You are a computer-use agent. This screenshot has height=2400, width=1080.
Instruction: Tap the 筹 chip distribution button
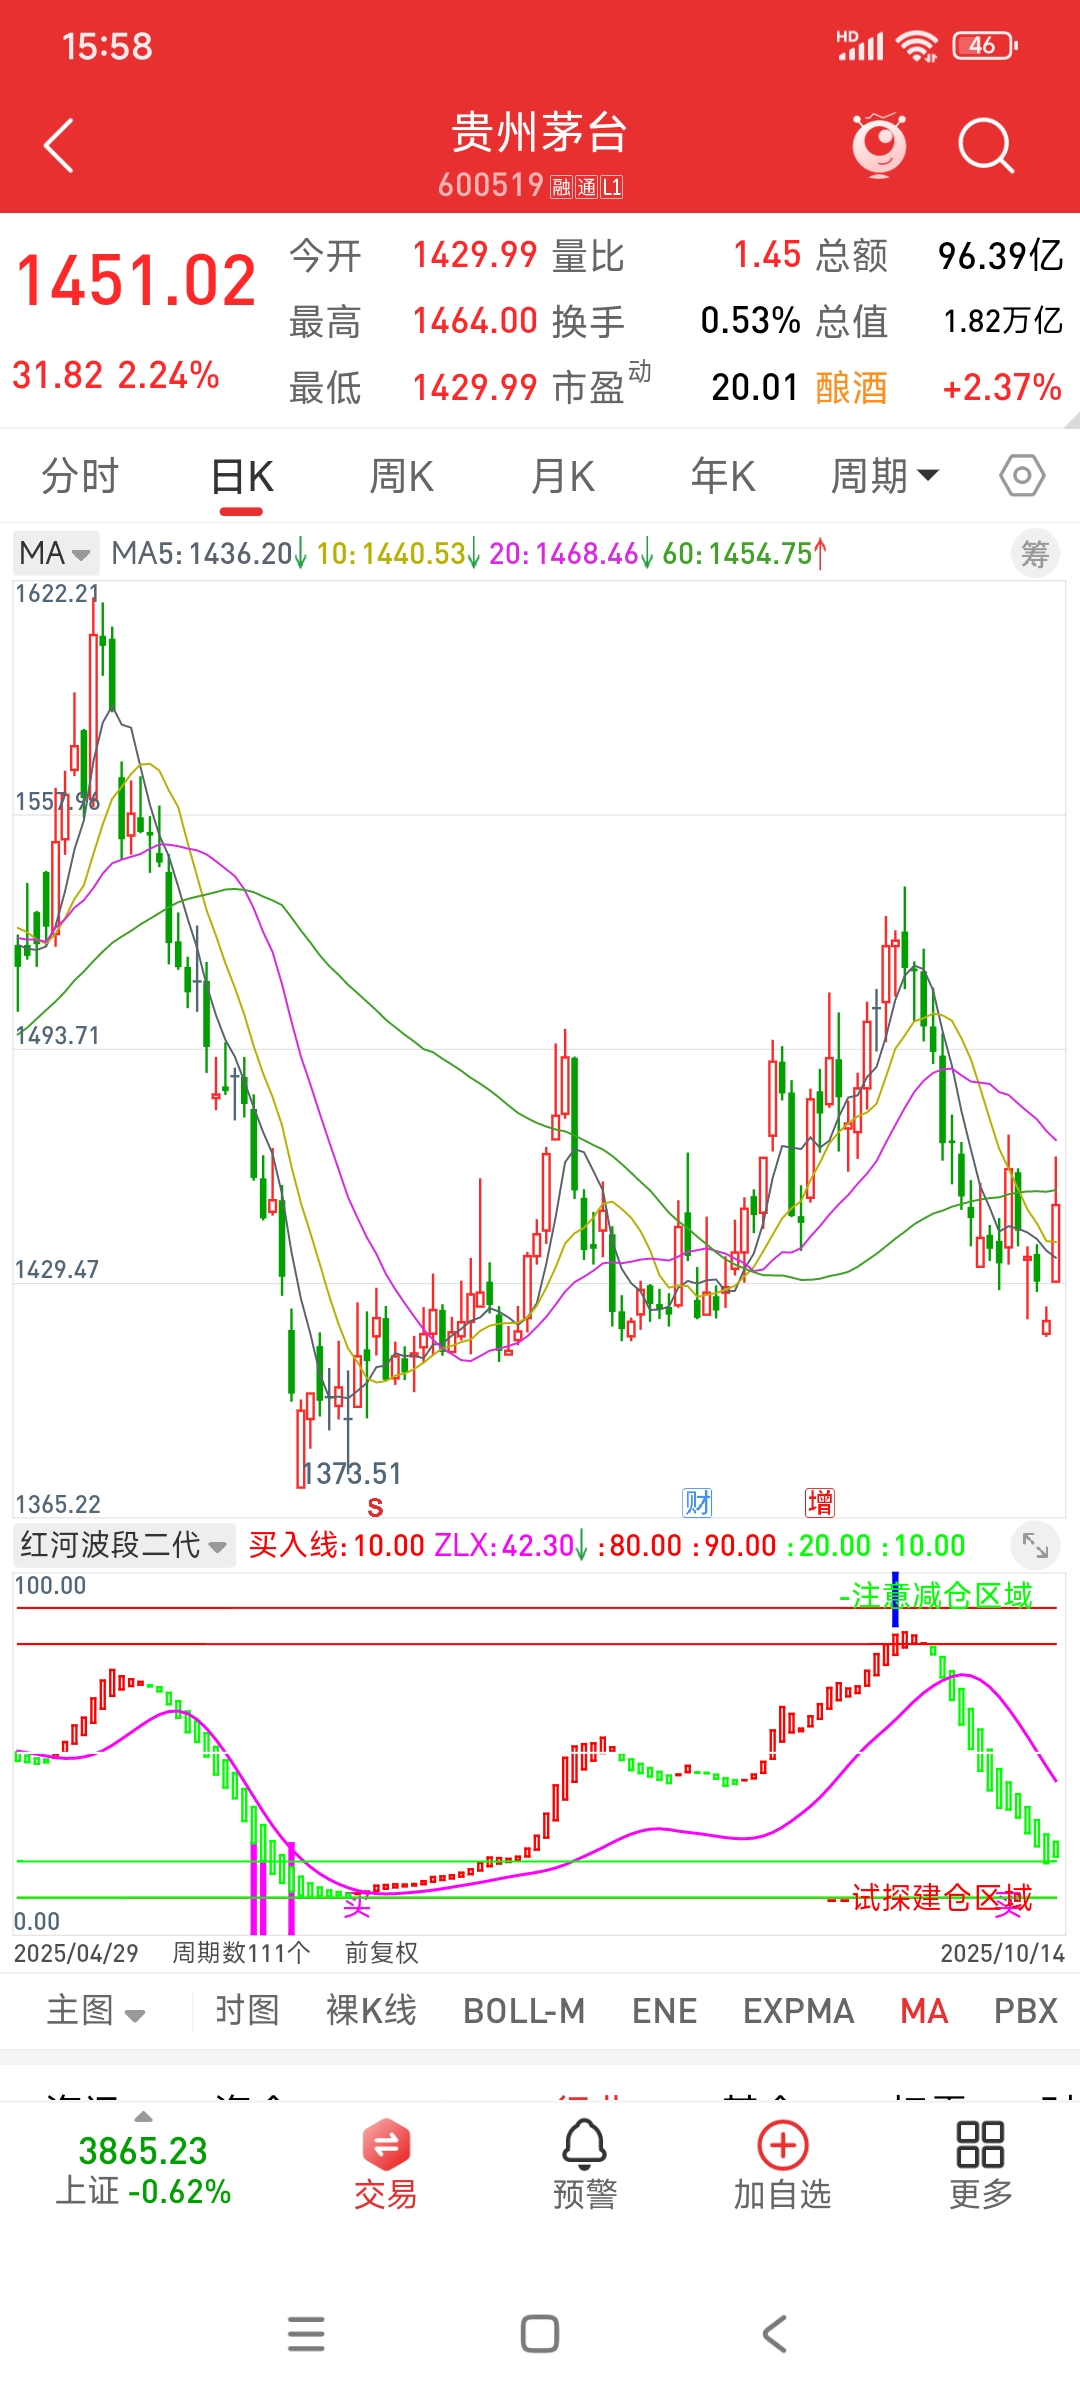click(1035, 554)
